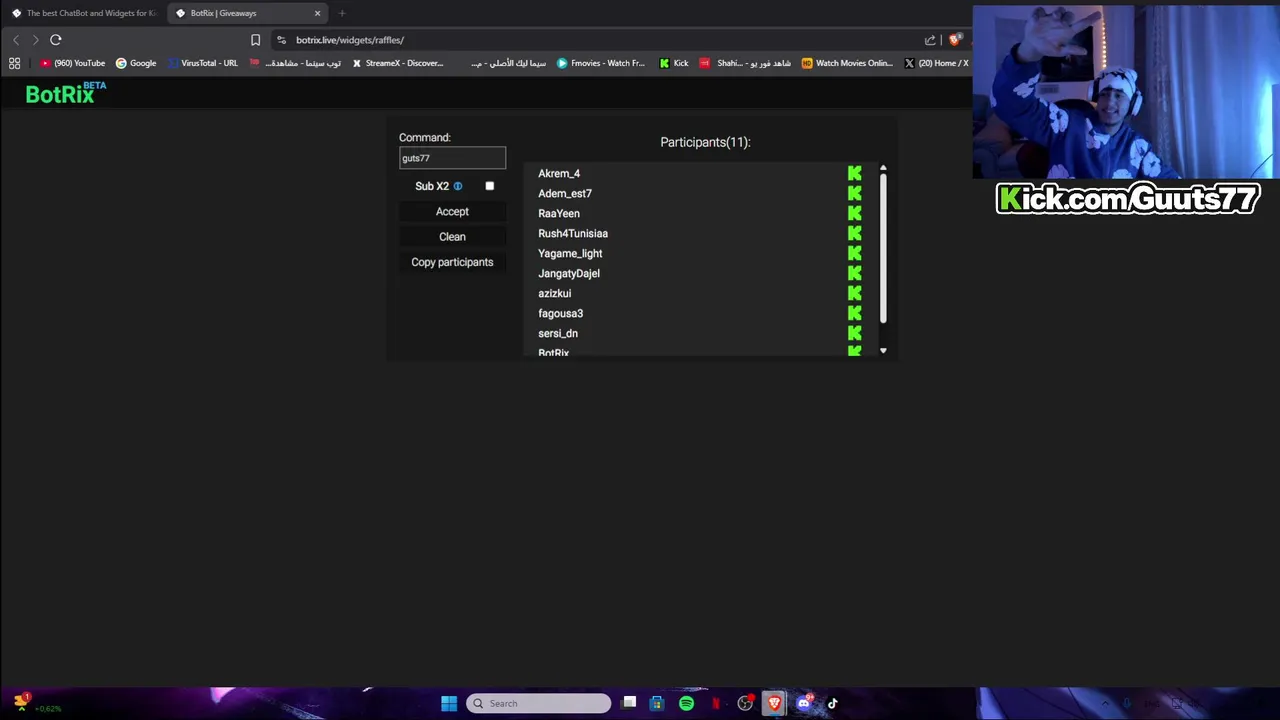Select participant Akrem_4

coord(559,173)
